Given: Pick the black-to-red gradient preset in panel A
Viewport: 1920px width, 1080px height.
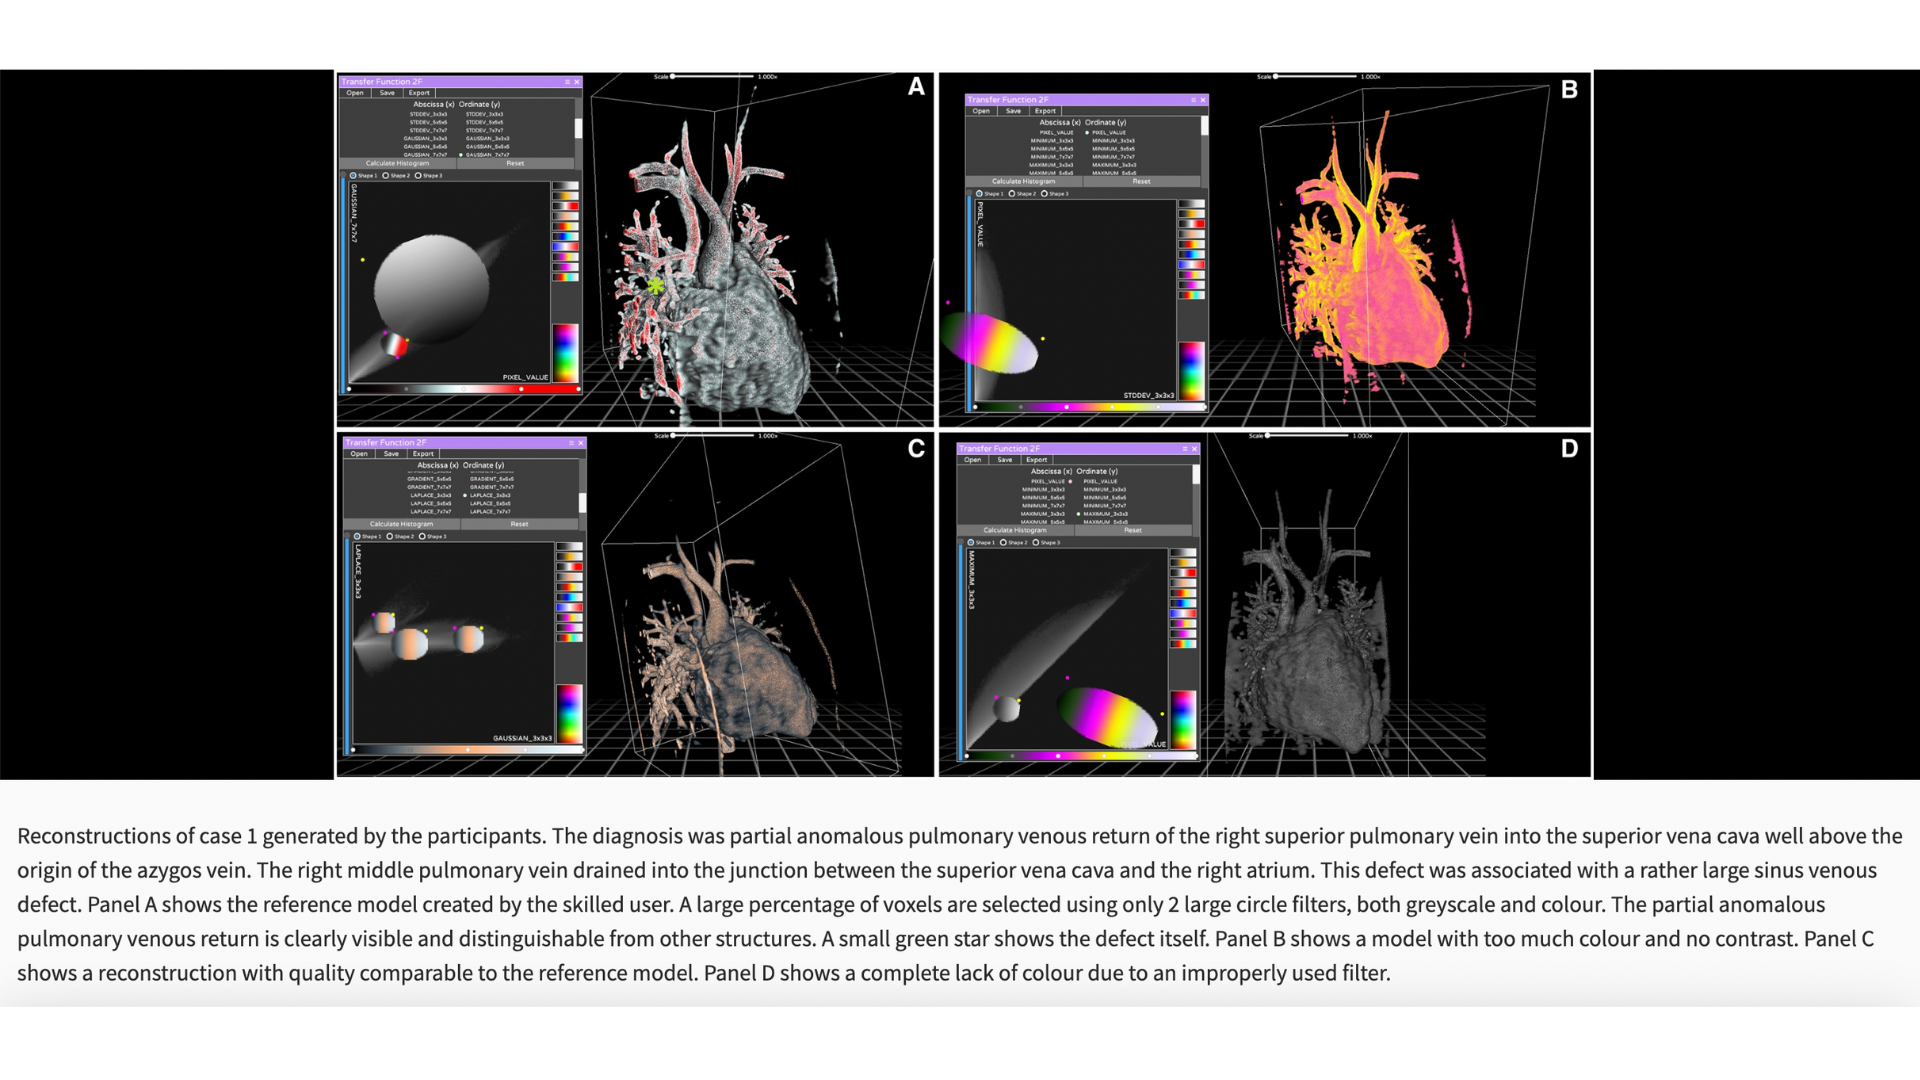Looking at the screenshot, I should pos(566,207).
